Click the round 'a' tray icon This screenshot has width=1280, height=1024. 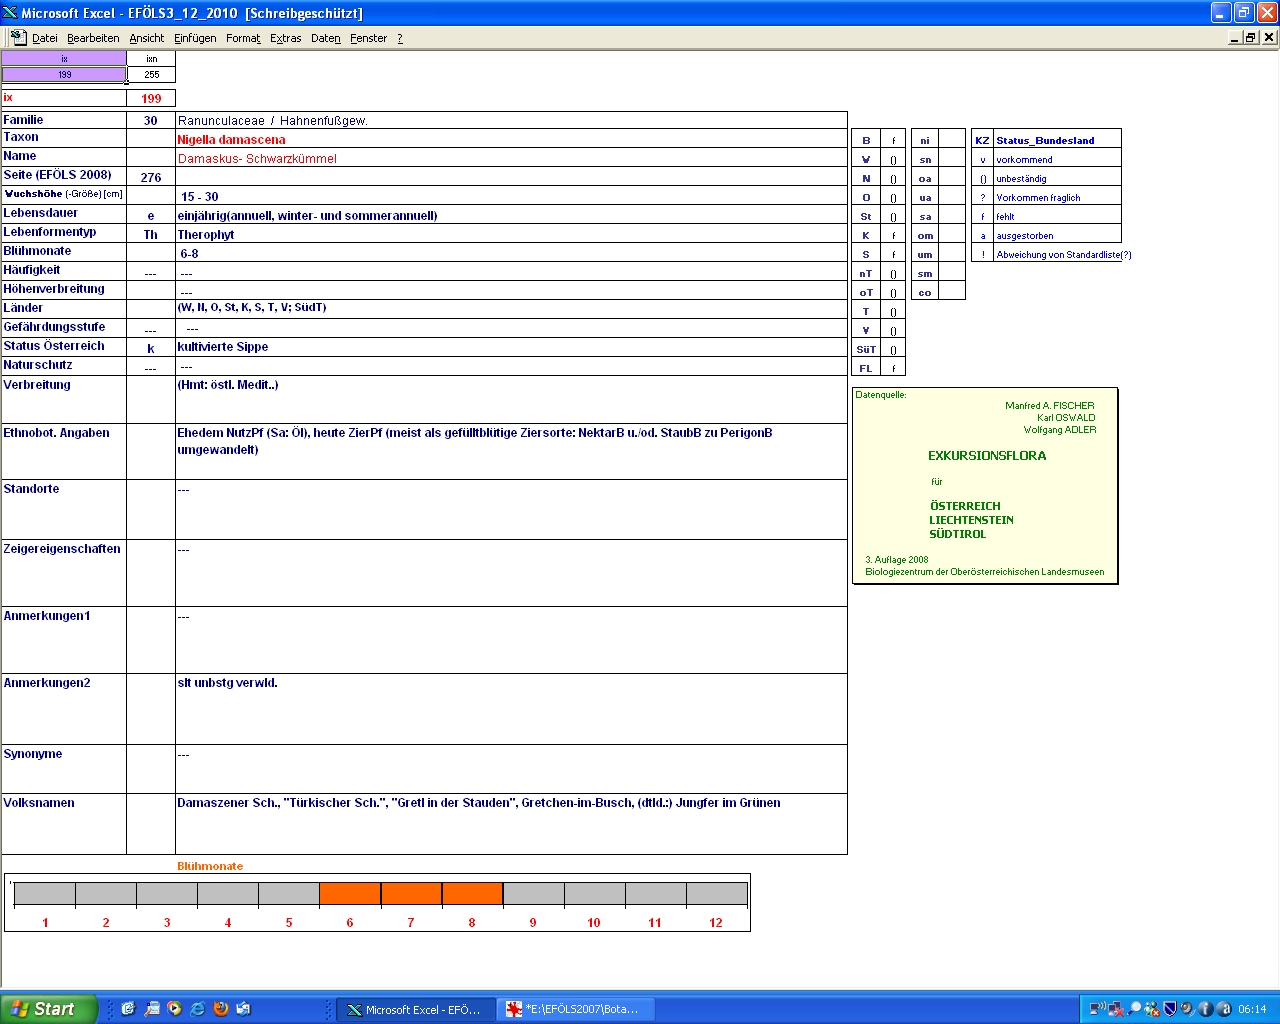click(x=1223, y=1009)
